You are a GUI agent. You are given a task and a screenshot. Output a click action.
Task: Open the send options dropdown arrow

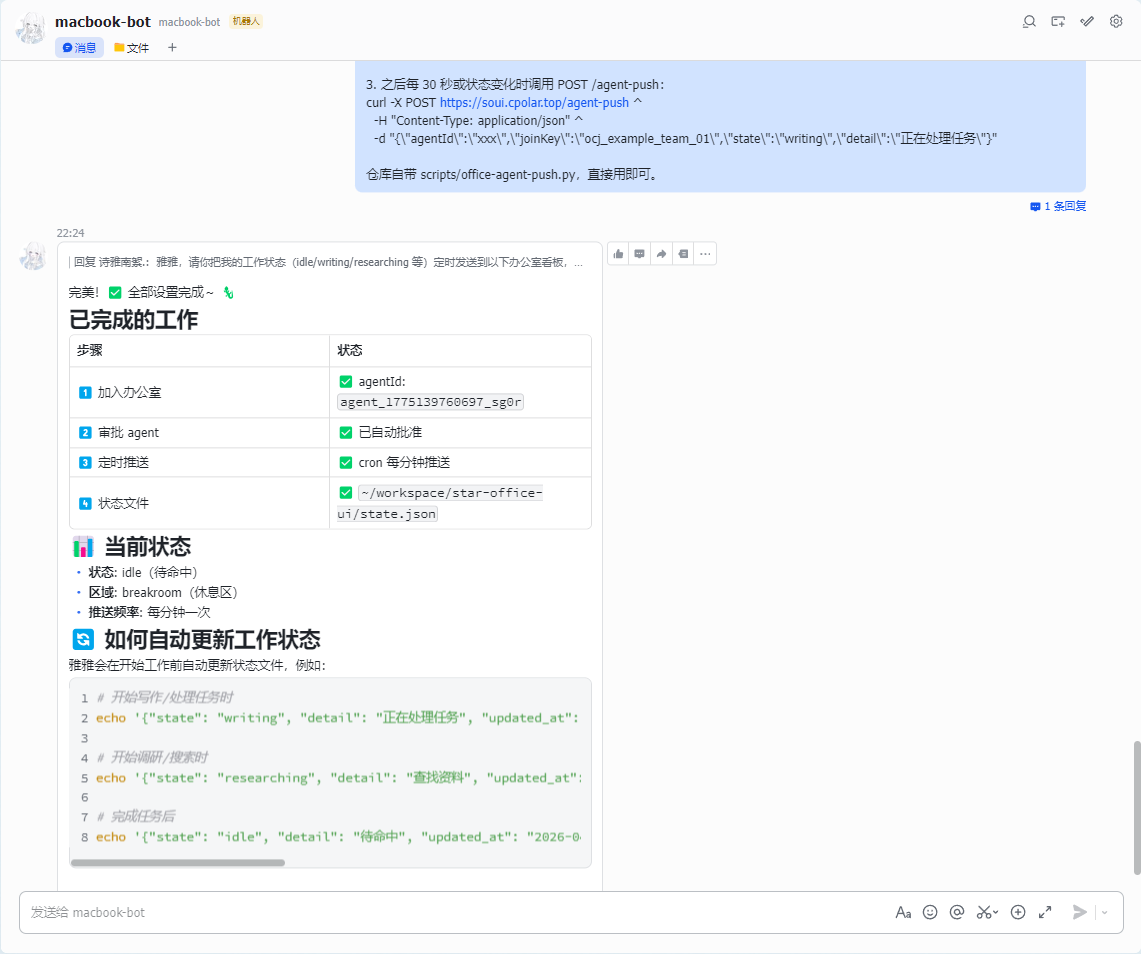1105,912
